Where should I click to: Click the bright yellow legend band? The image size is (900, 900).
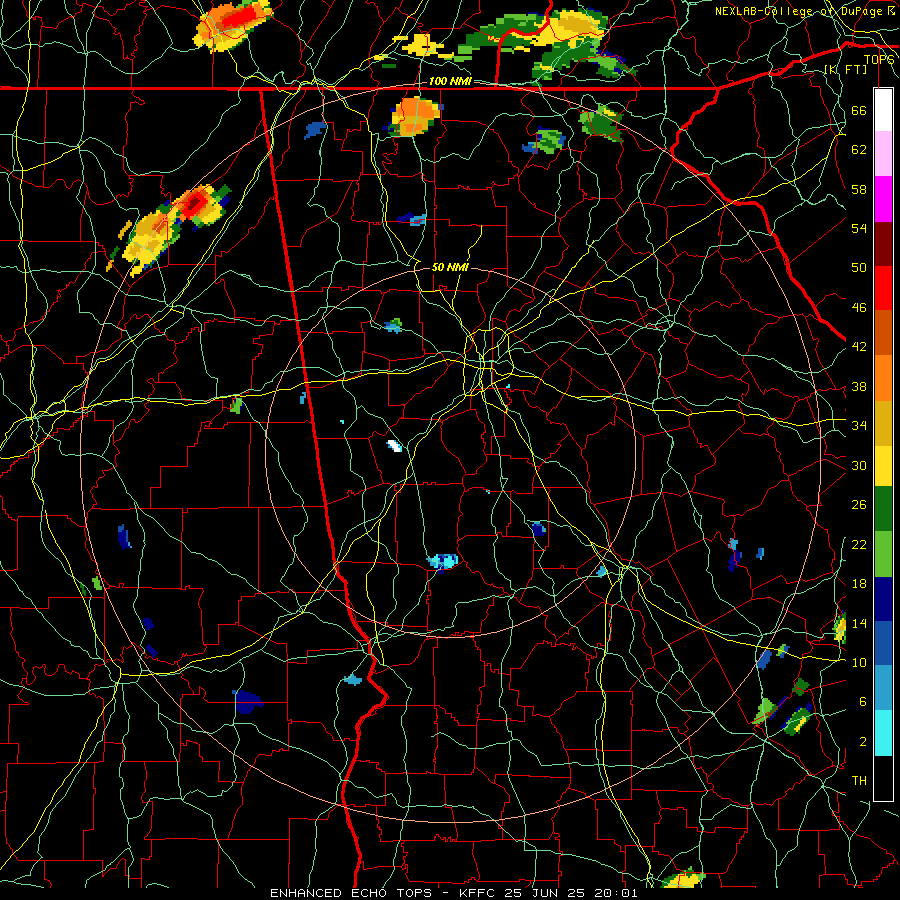coord(883,466)
